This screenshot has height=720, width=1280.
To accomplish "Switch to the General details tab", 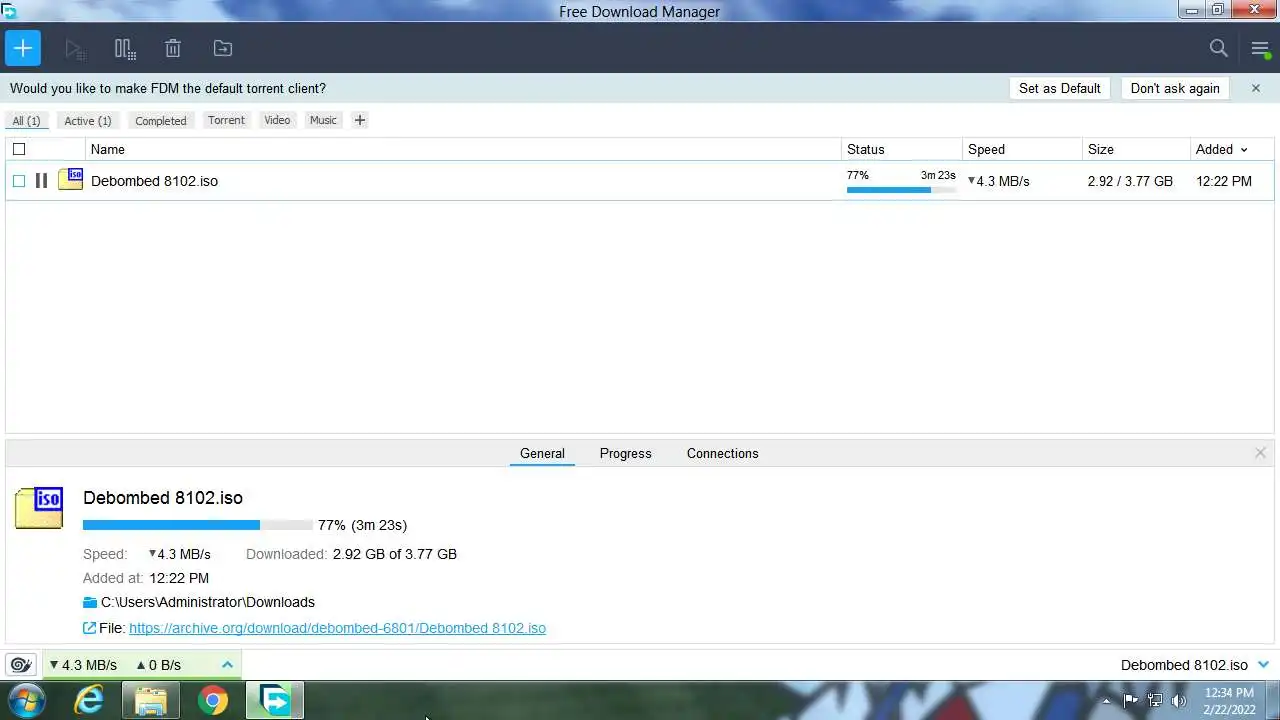I will click(542, 453).
